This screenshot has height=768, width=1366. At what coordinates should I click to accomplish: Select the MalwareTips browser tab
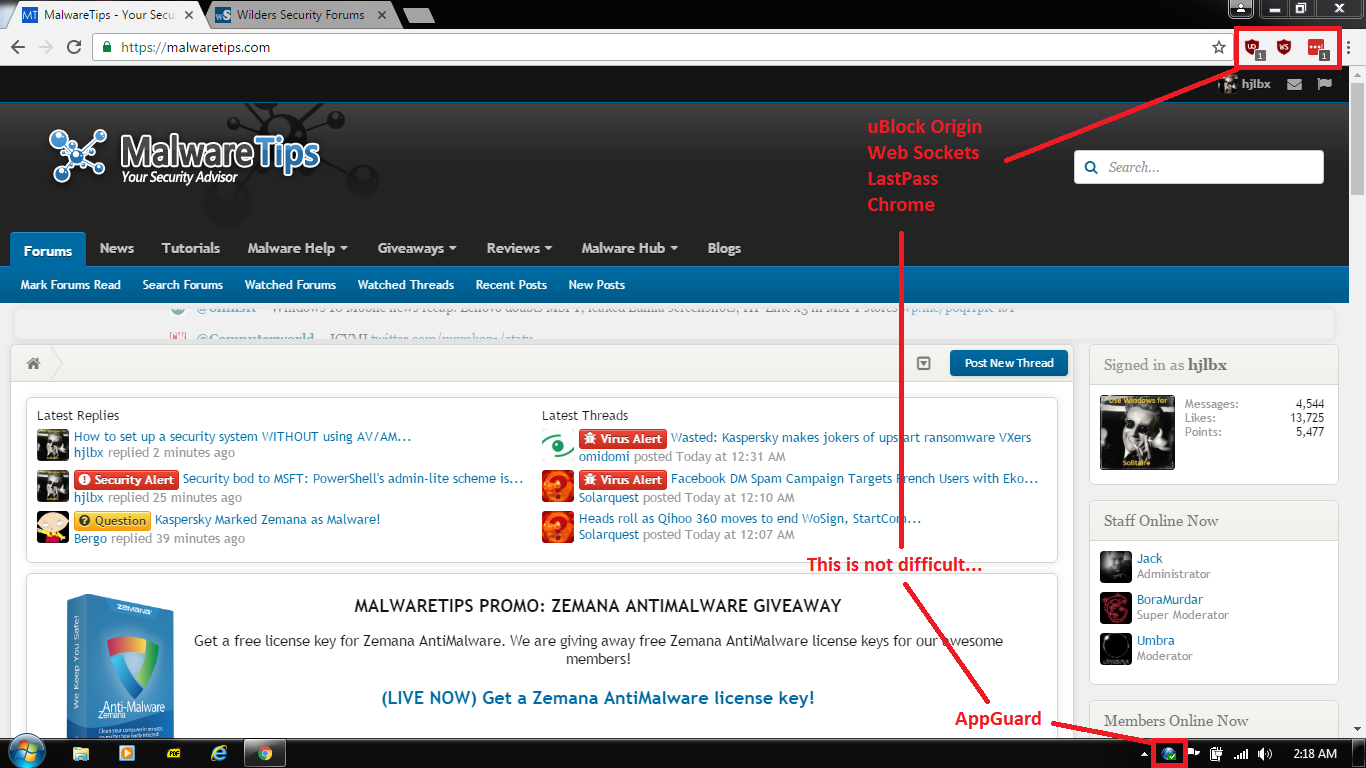click(x=109, y=15)
